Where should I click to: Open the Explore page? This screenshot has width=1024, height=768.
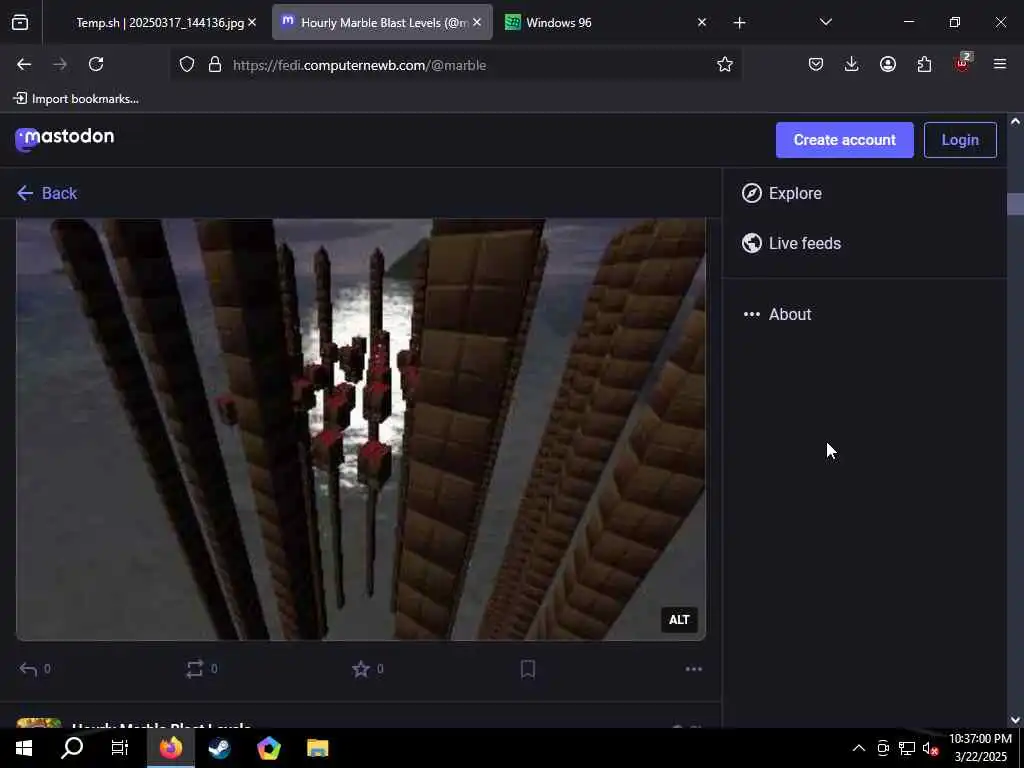tap(782, 193)
